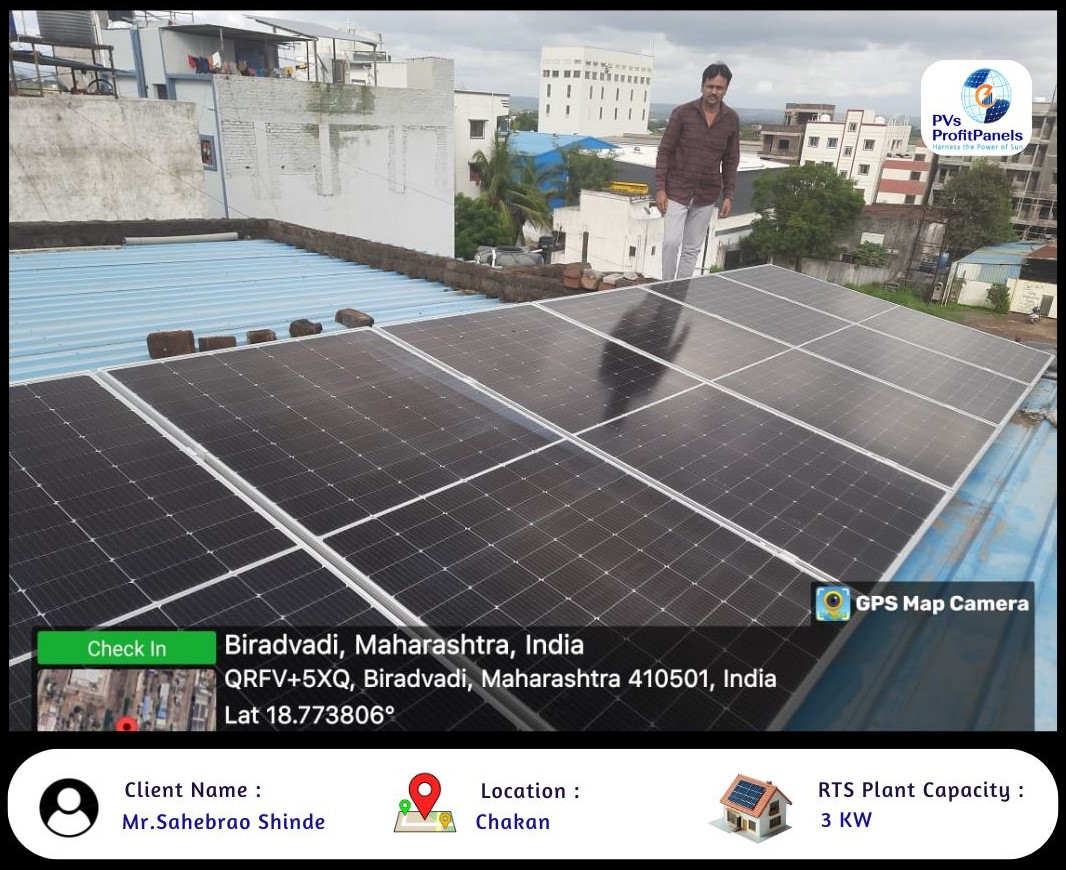Click the "Client Name :" label
Image resolution: width=1066 pixels, height=870 pixels.
tap(192, 790)
